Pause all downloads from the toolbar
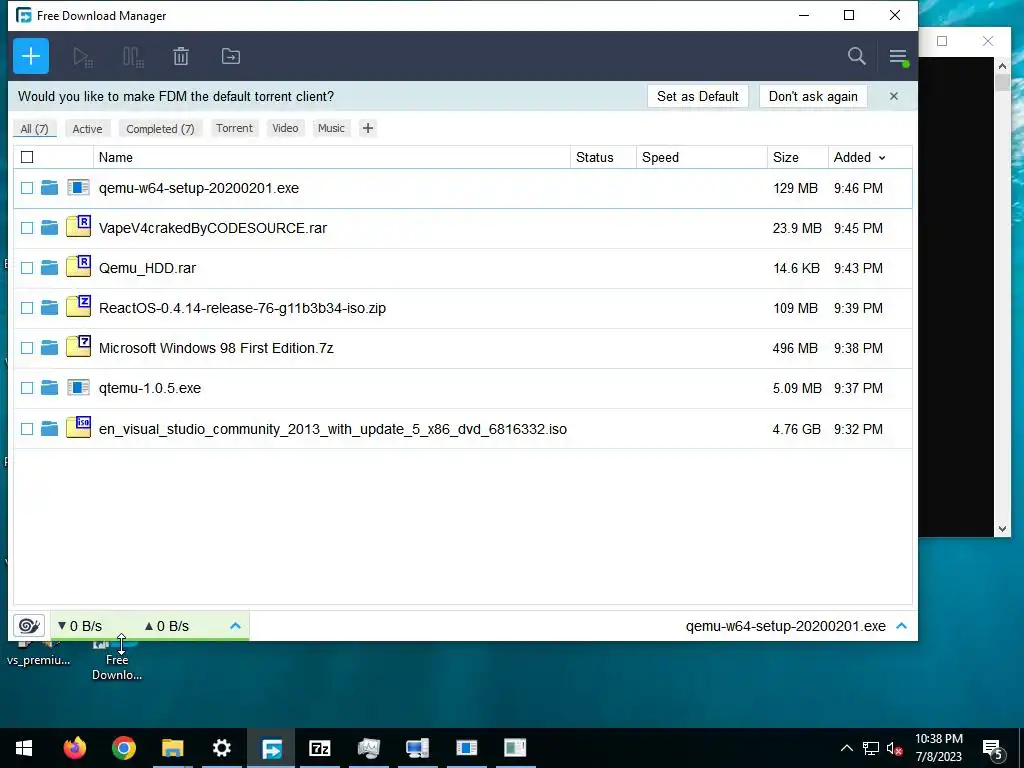1024x768 pixels. pos(133,57)
